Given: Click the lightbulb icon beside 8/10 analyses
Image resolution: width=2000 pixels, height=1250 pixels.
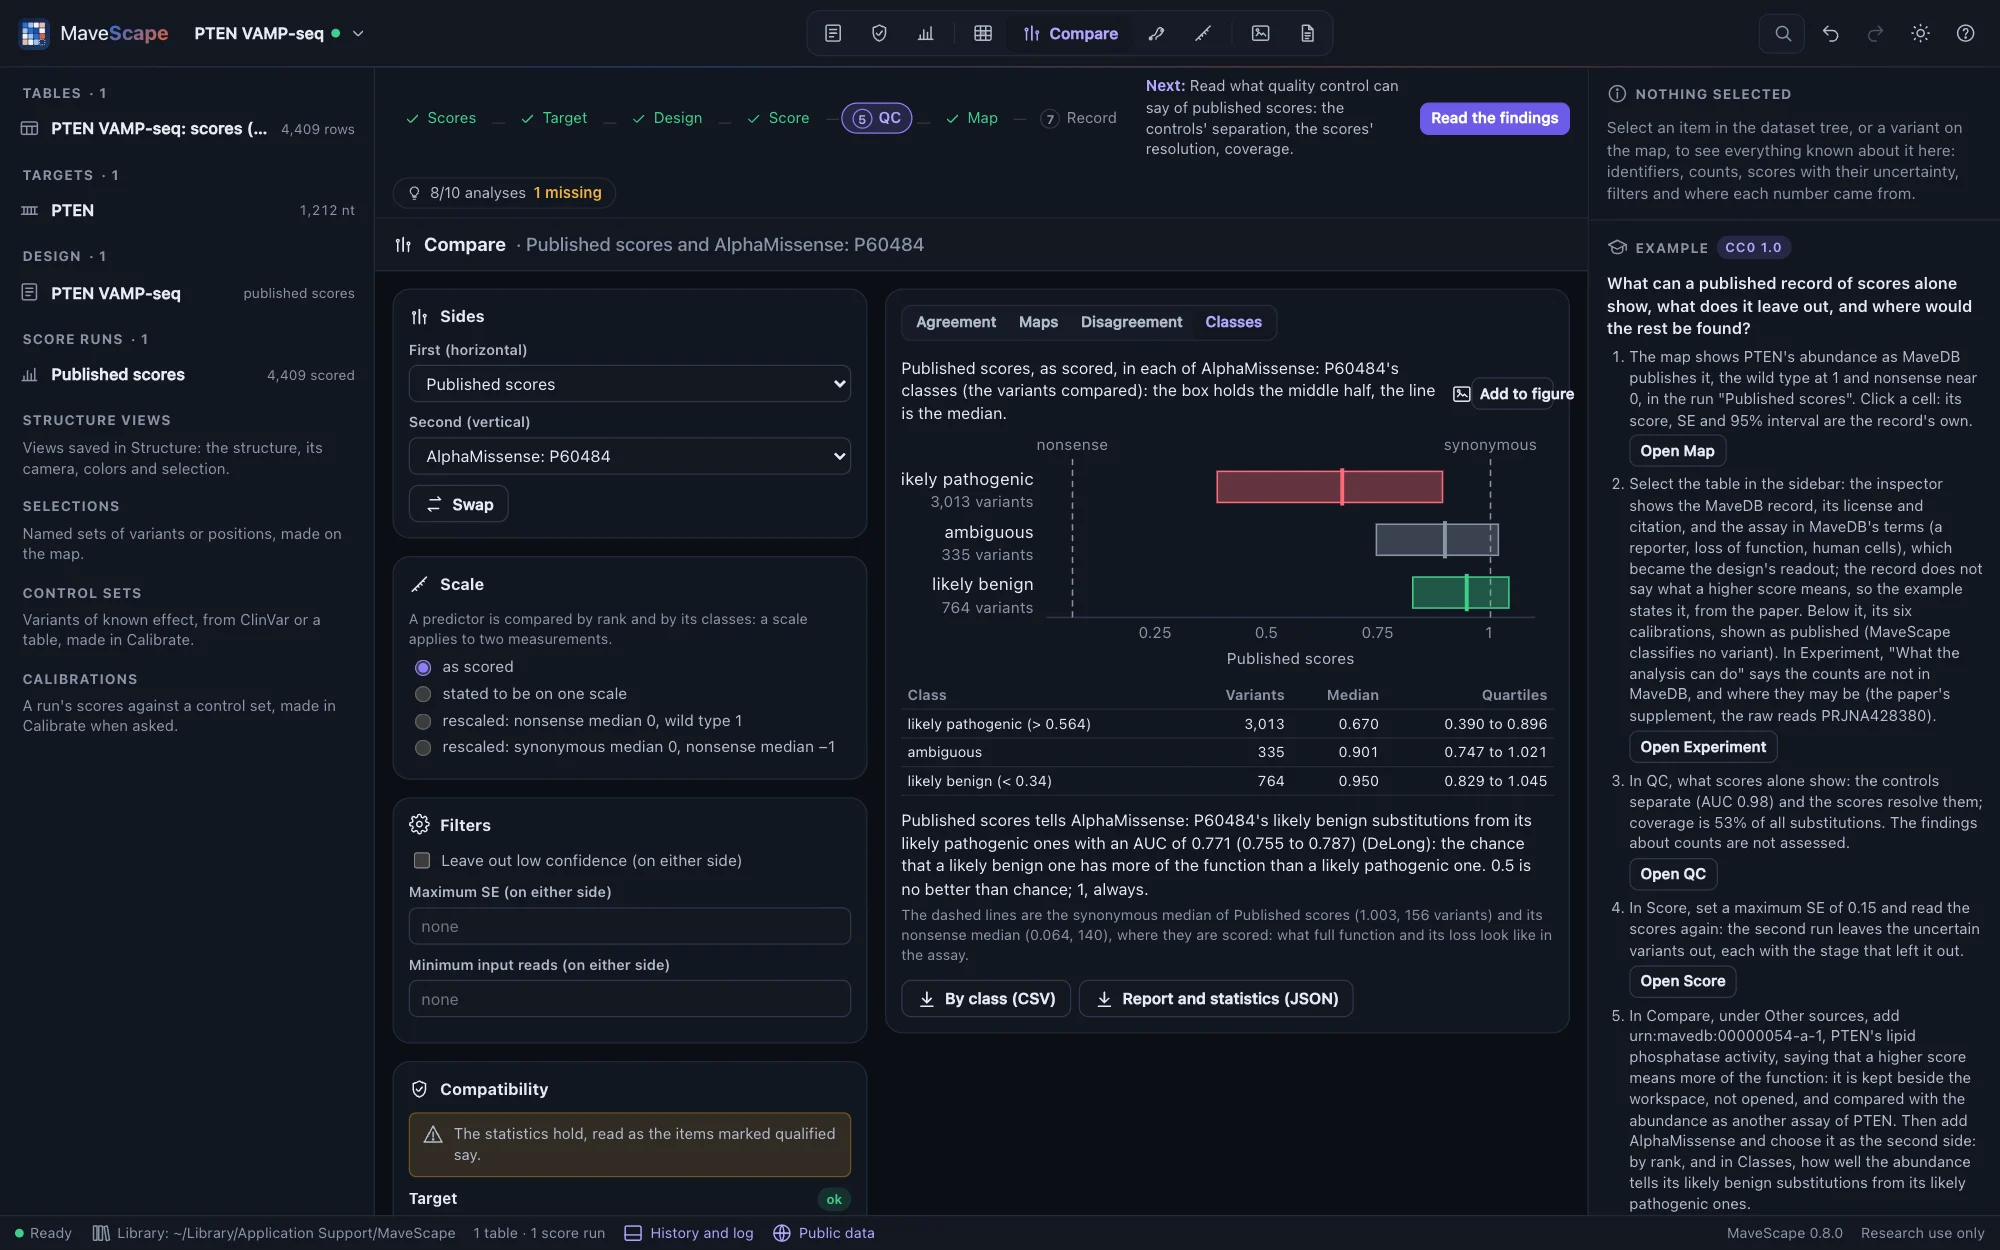Looking at the screenshot, I should coord(414,193).
